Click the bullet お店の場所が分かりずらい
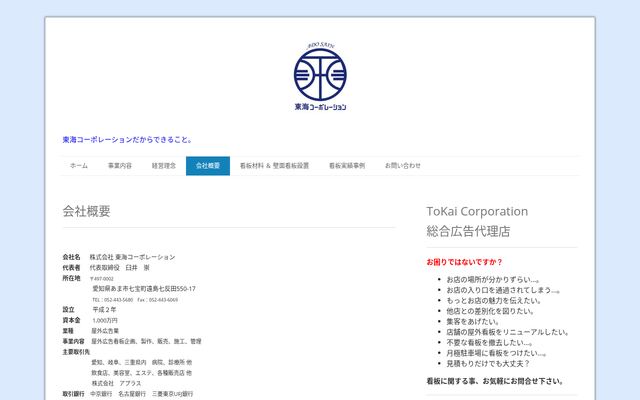The image size is (640, 400). pyautogui.click(x=493, y=280)
